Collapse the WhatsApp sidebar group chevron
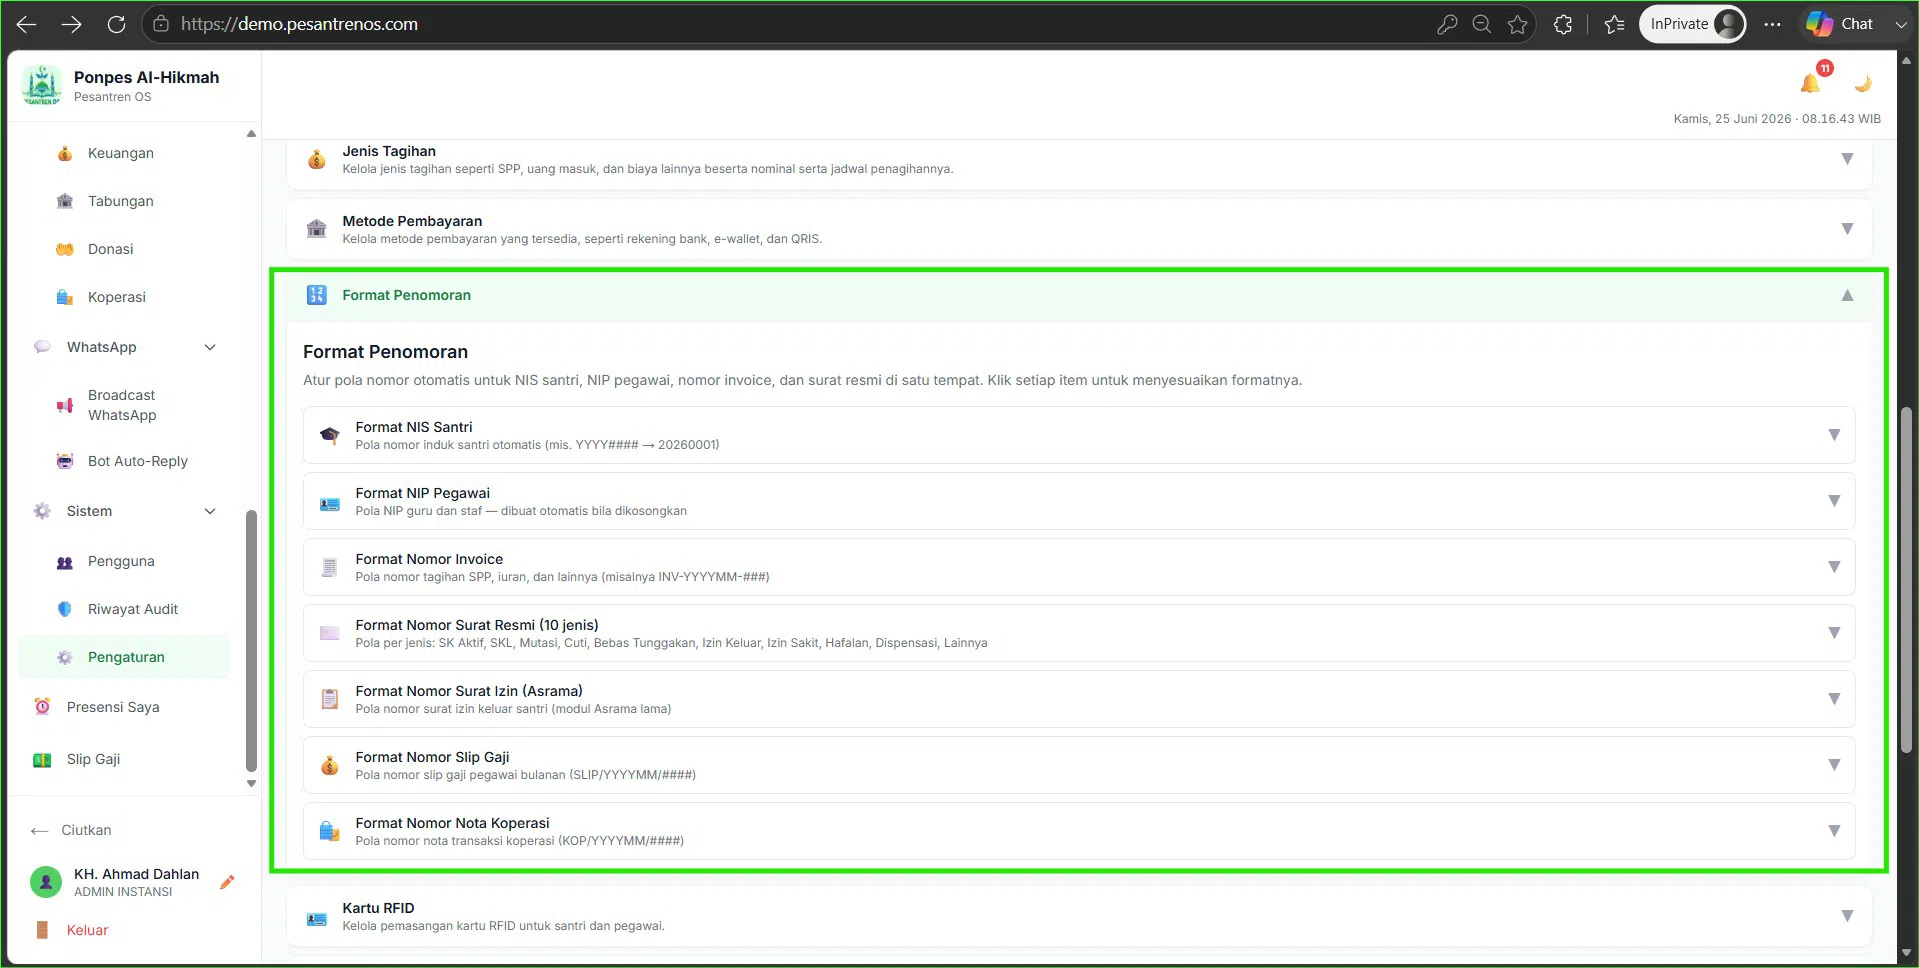This screenshot has width=1919, height=968. pos(210,347)
